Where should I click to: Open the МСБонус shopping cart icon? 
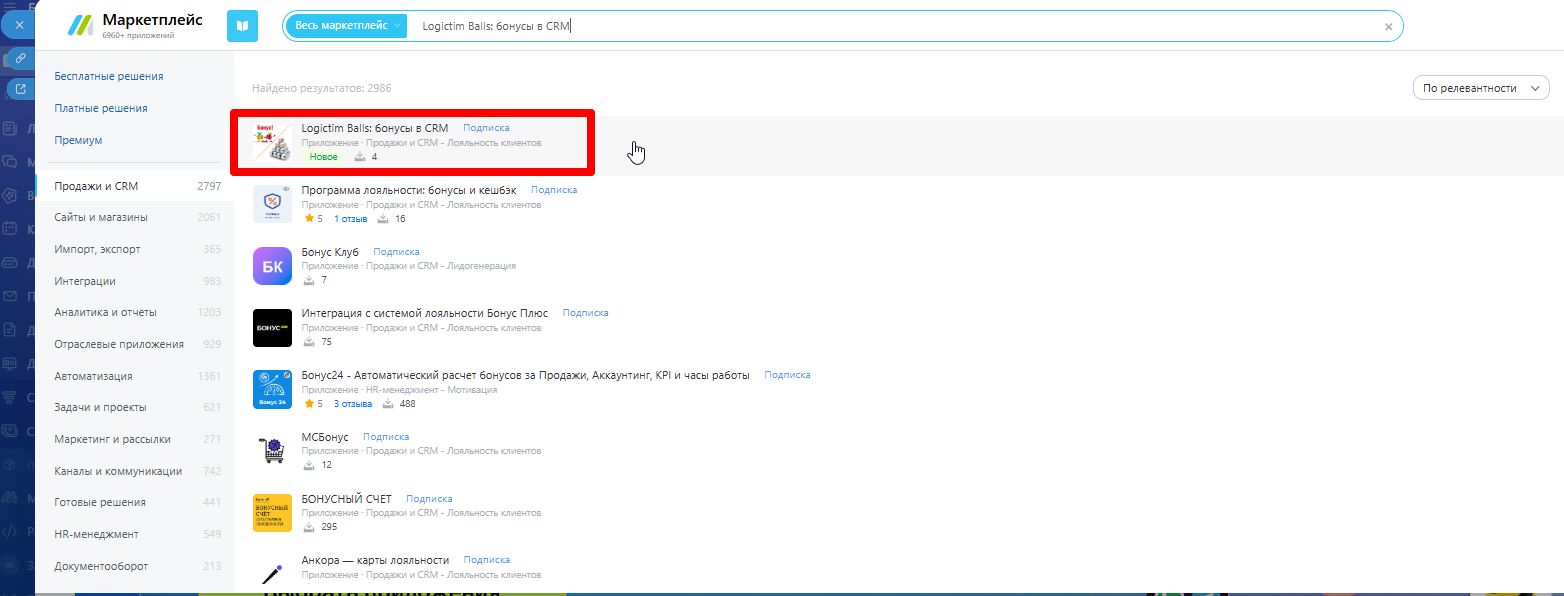272,451
